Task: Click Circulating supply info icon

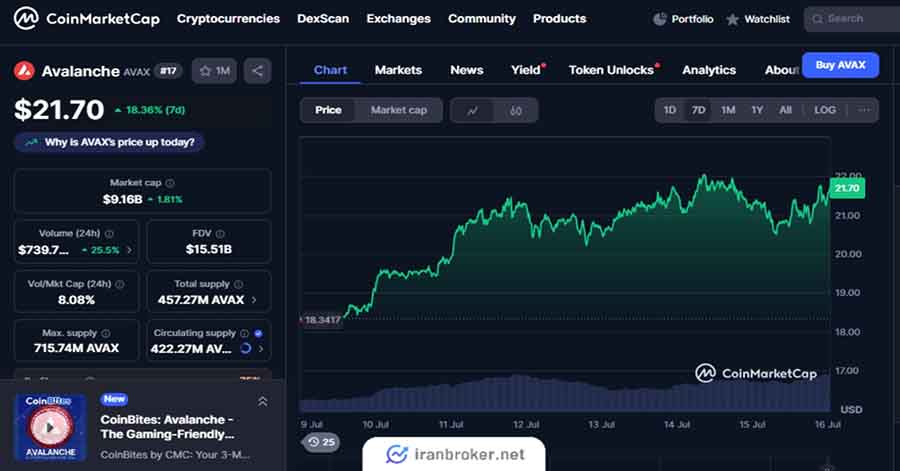Action: coord(245,333)
